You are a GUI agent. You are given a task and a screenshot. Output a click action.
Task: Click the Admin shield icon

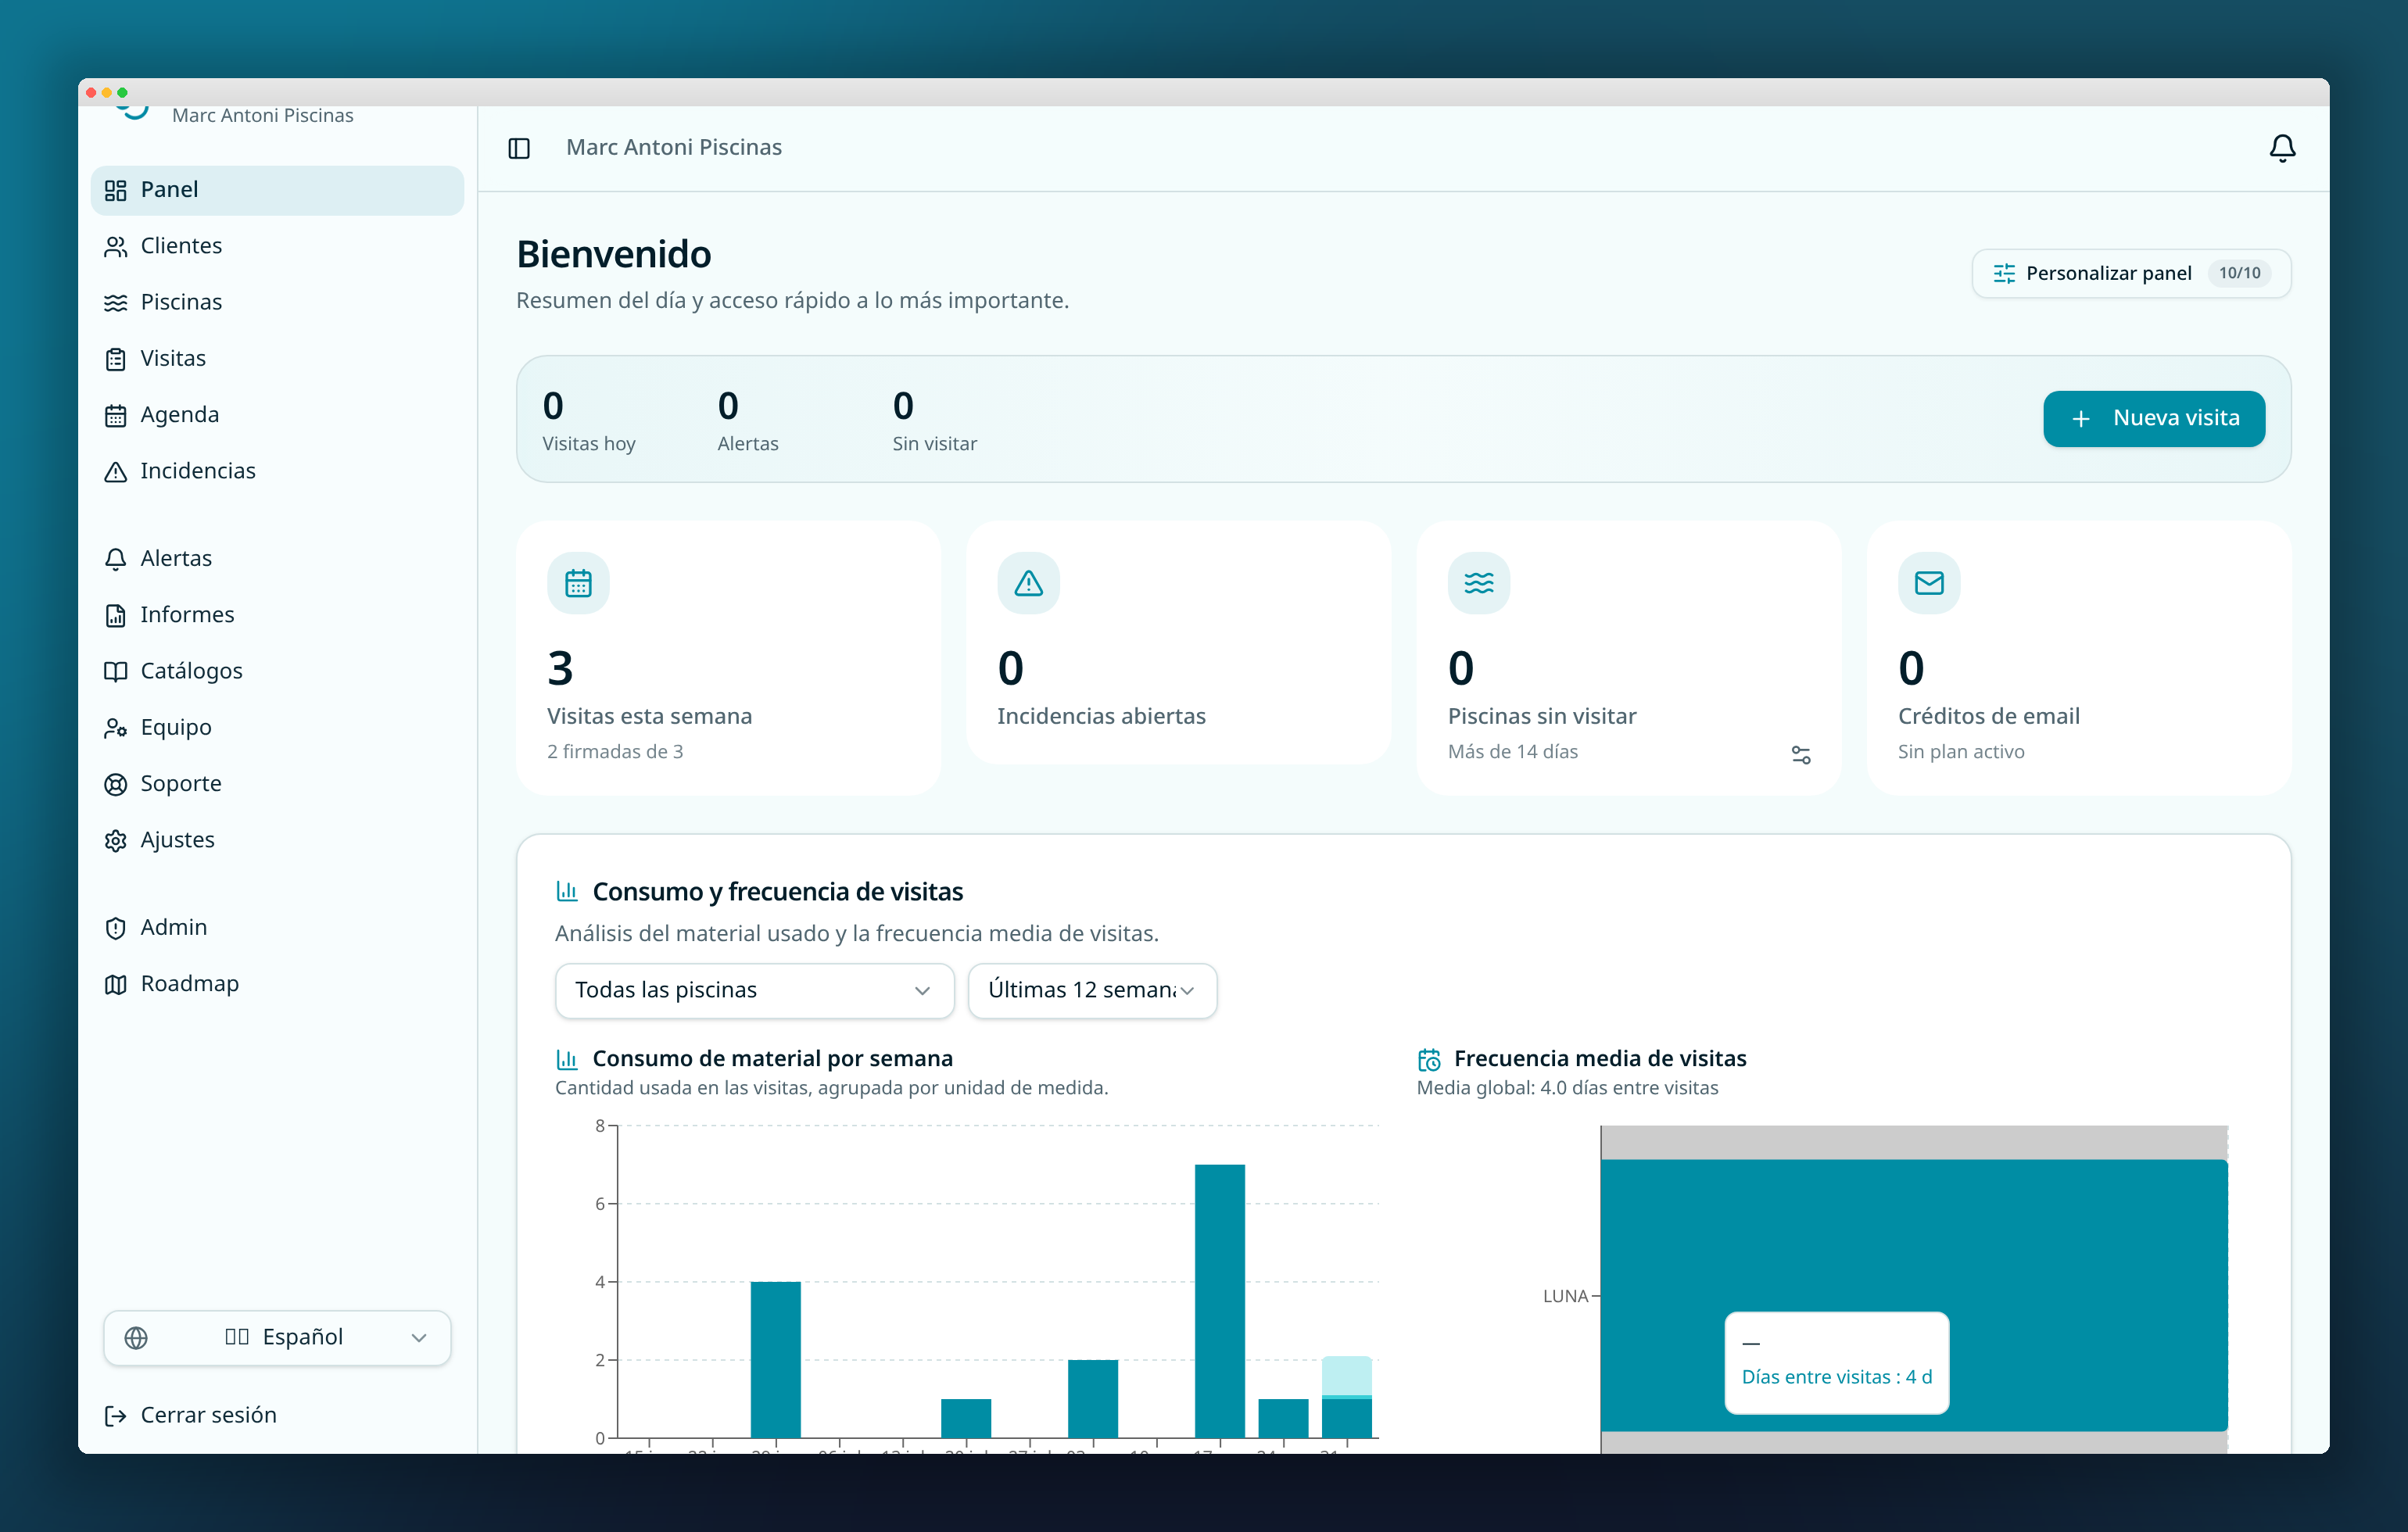116,928
